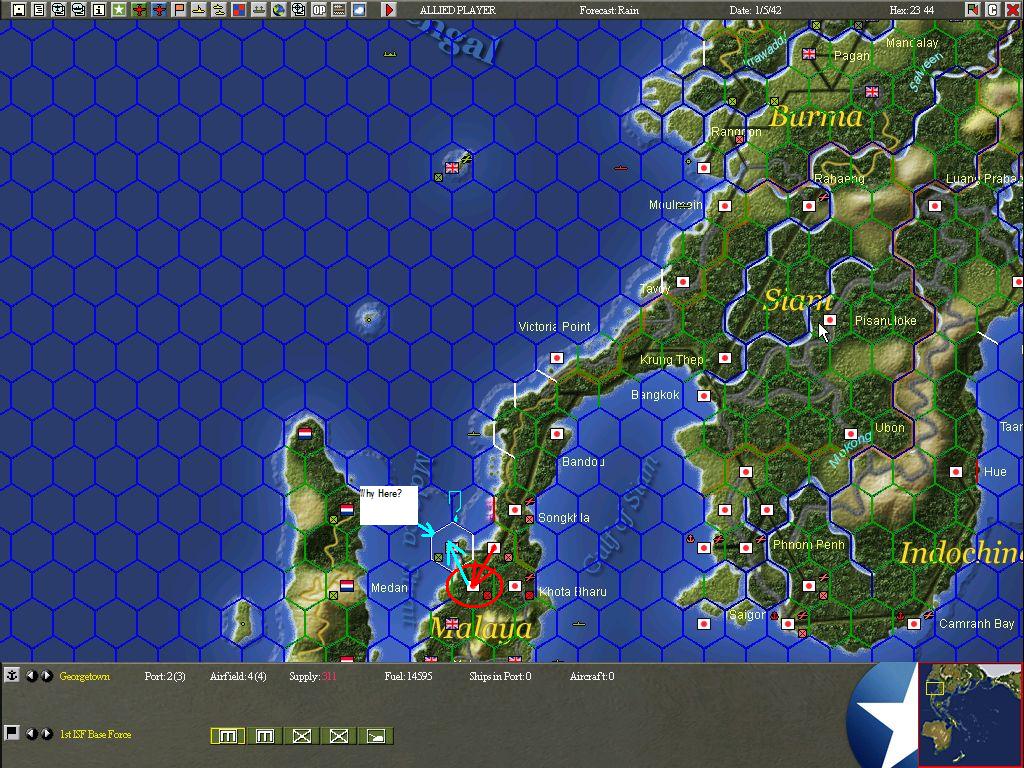Click the 'Date: 1/5/42' header text

(756, 10)
